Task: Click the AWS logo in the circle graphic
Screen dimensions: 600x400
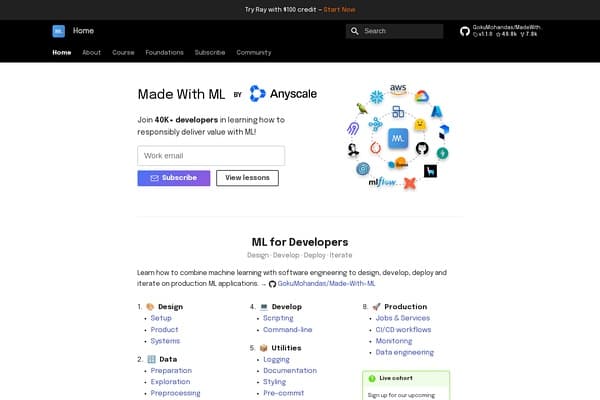Action: pyautogui.click(x=398, y=89)
